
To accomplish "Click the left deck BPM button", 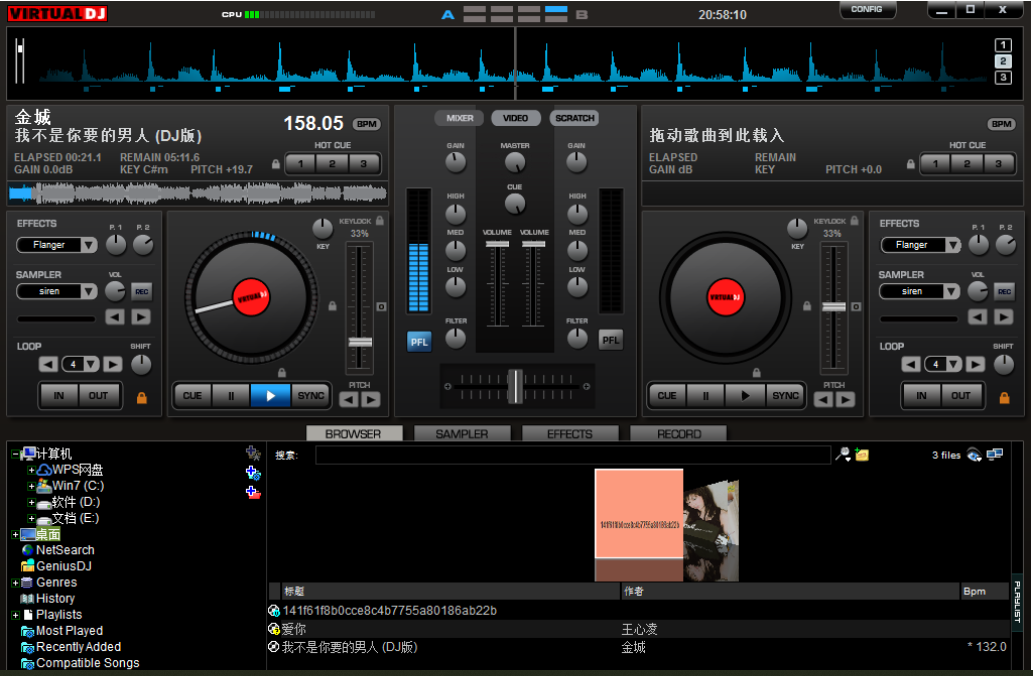I will [367, 124].
